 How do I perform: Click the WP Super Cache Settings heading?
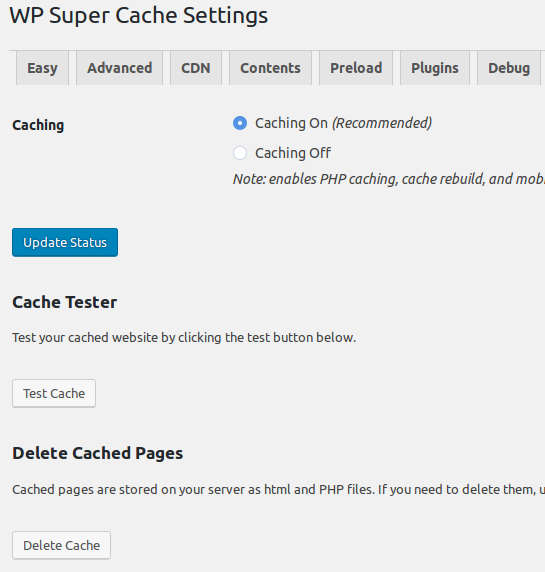(x=139, y=16)
